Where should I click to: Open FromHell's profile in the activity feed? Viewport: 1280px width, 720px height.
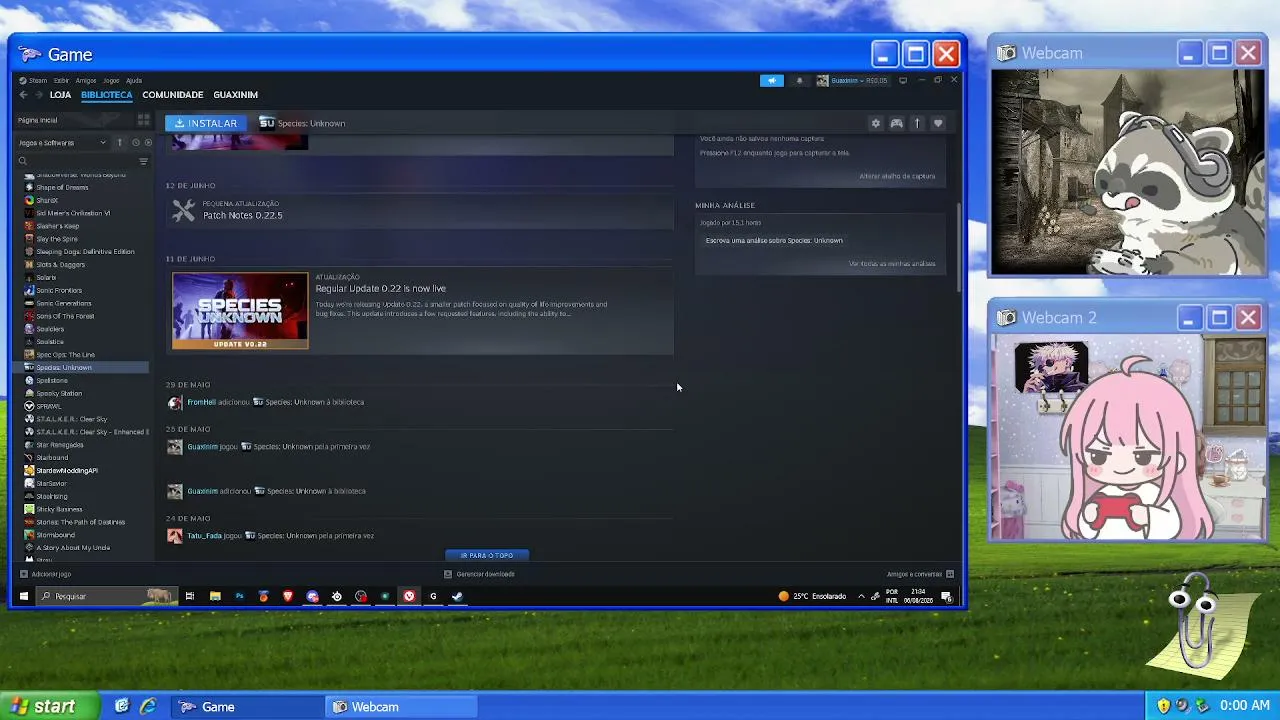[x=201, y=402]
